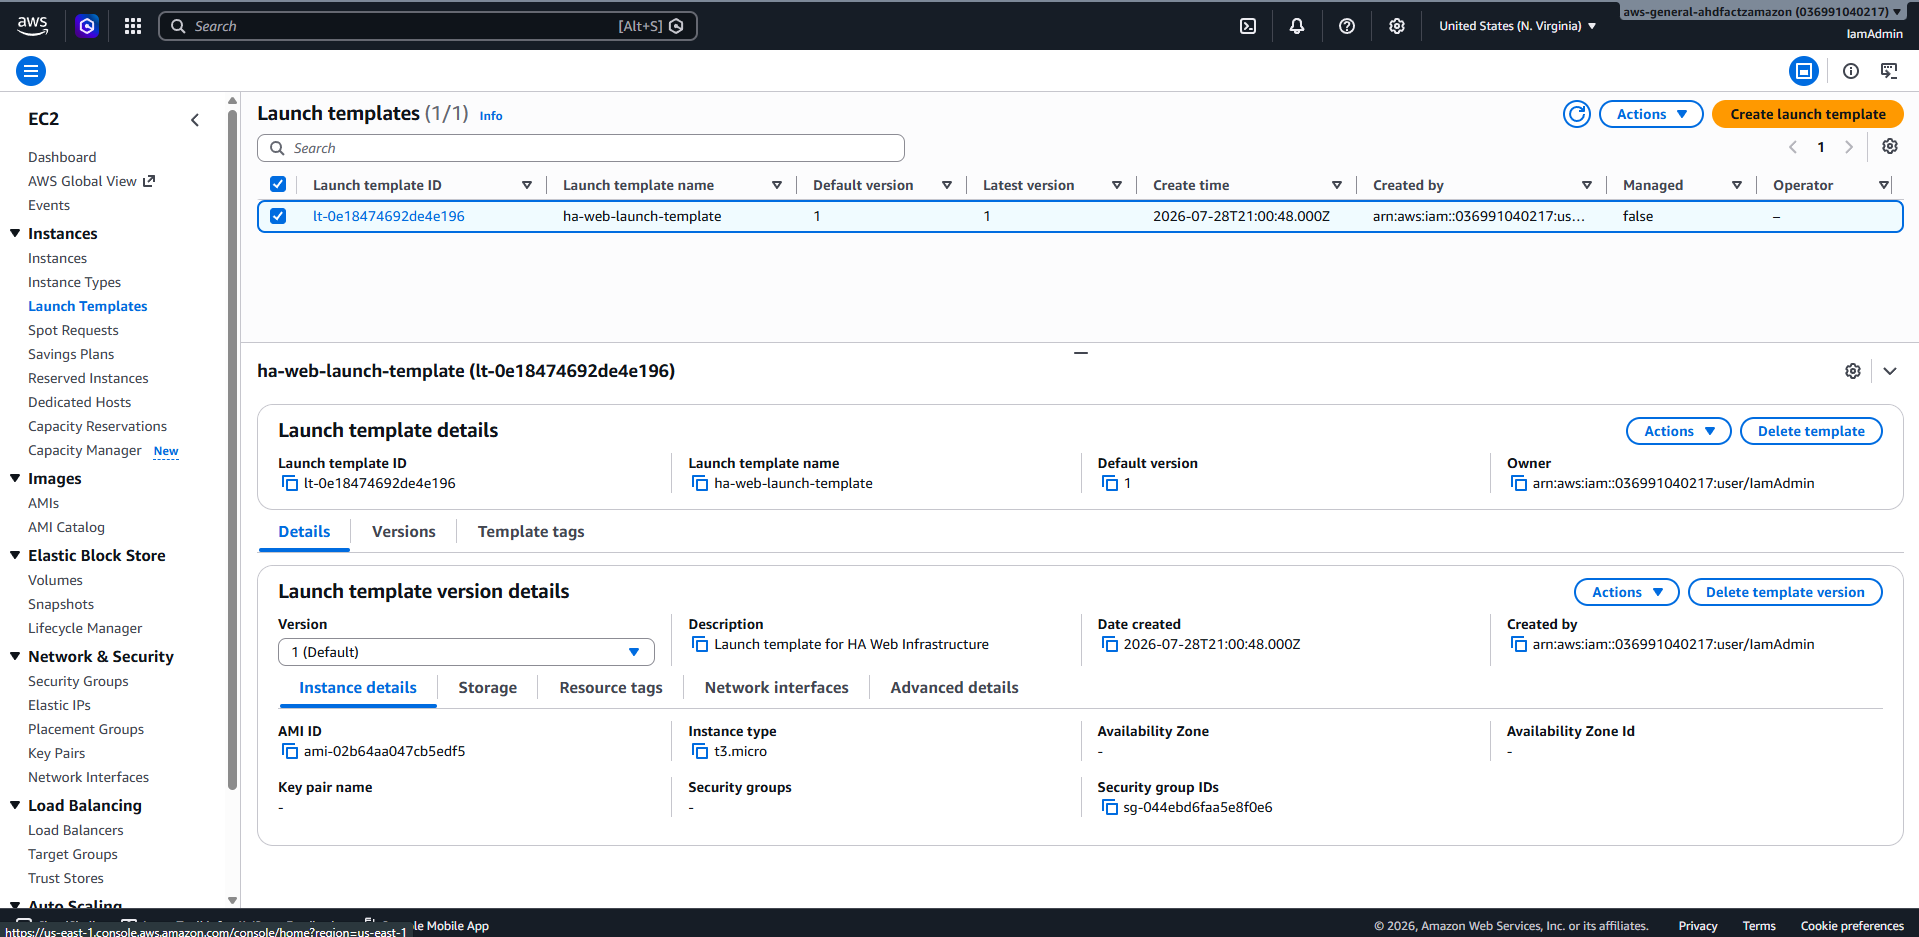1919x937 pixels.
Task: Collapse the Images sidebar section
Action: (x=15, y=478)
